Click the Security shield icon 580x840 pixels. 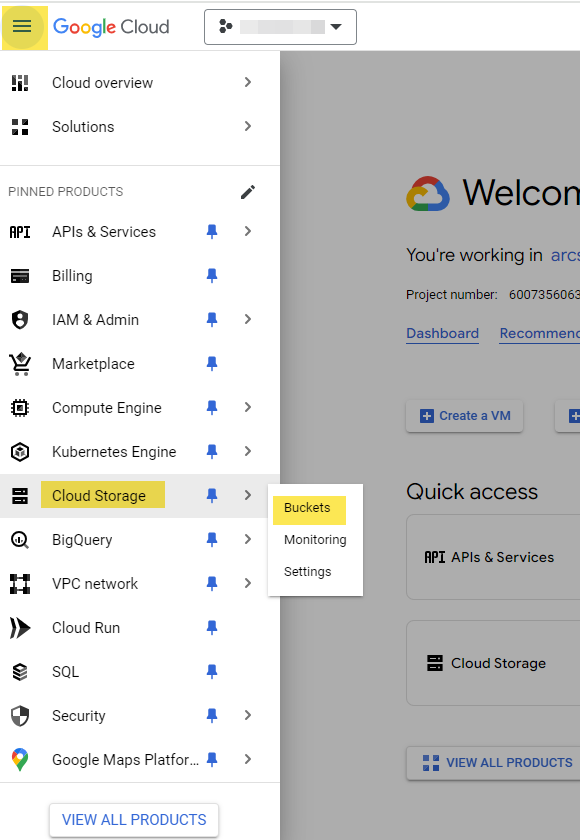[20, 716]
